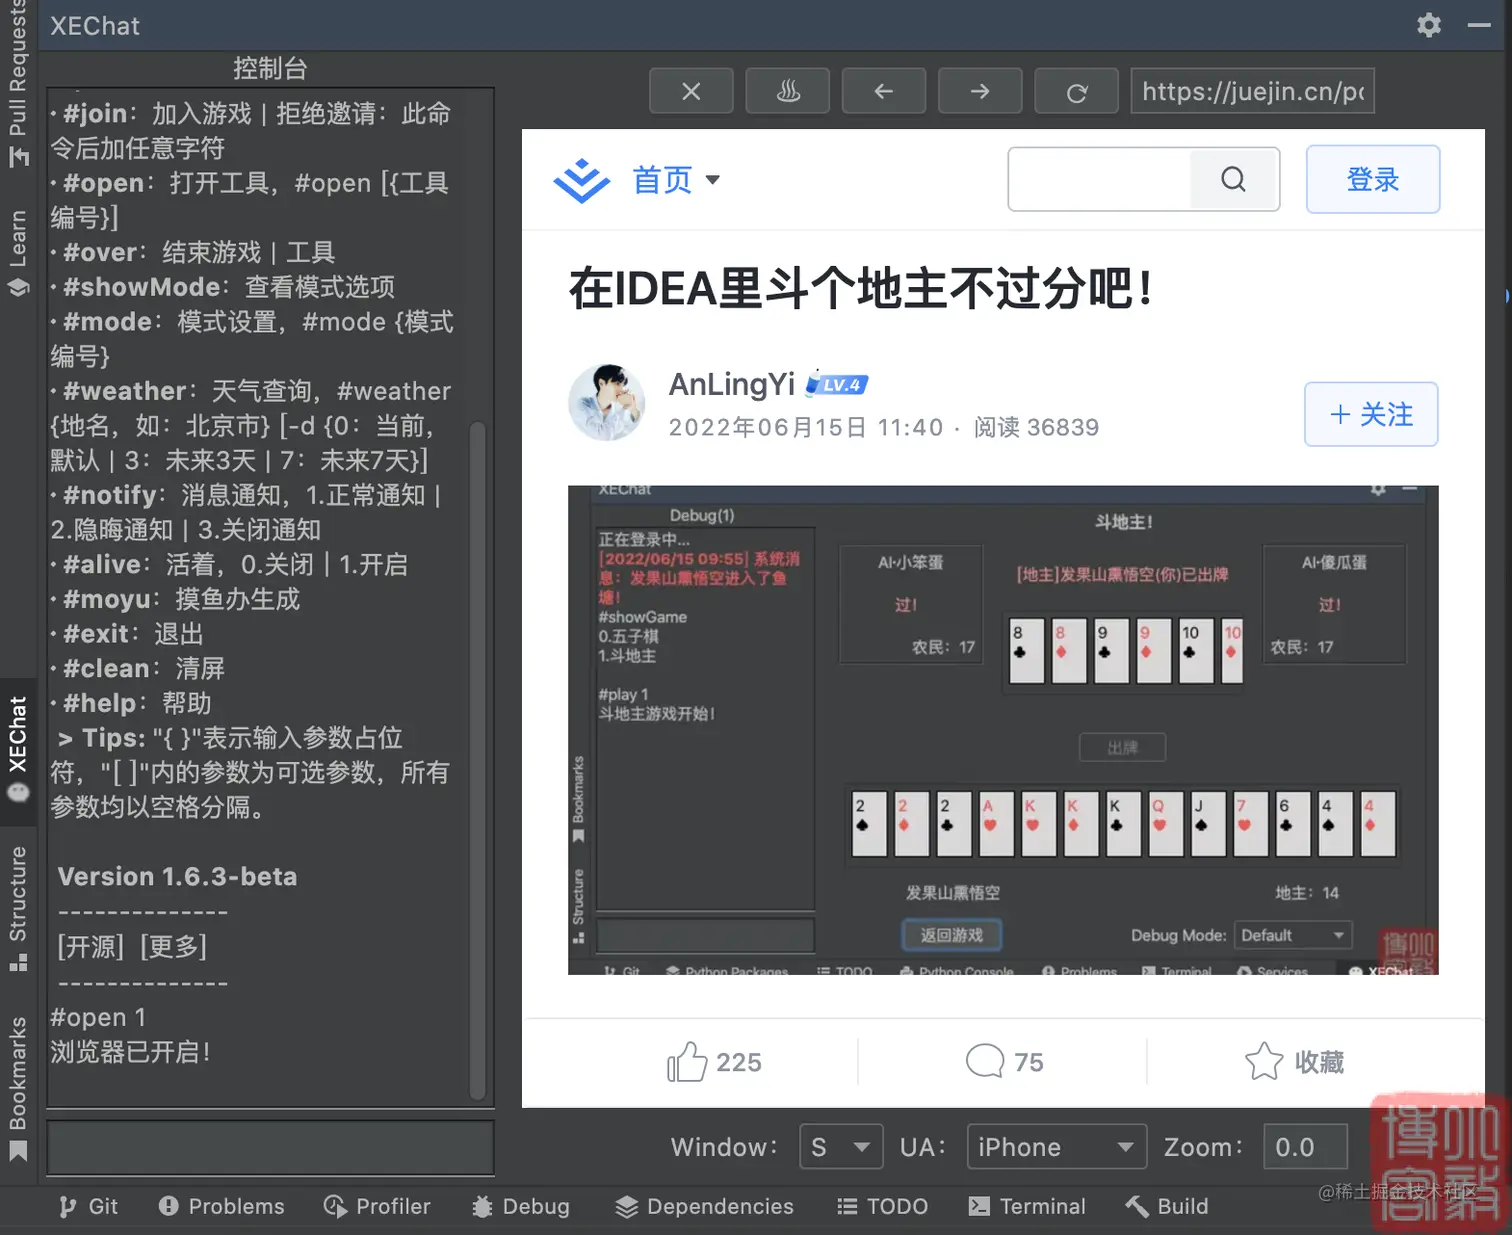This screenshot has height=1235, width=1512.
Task: Open comments via the speech bubble icon
Action: point(985,1061)
